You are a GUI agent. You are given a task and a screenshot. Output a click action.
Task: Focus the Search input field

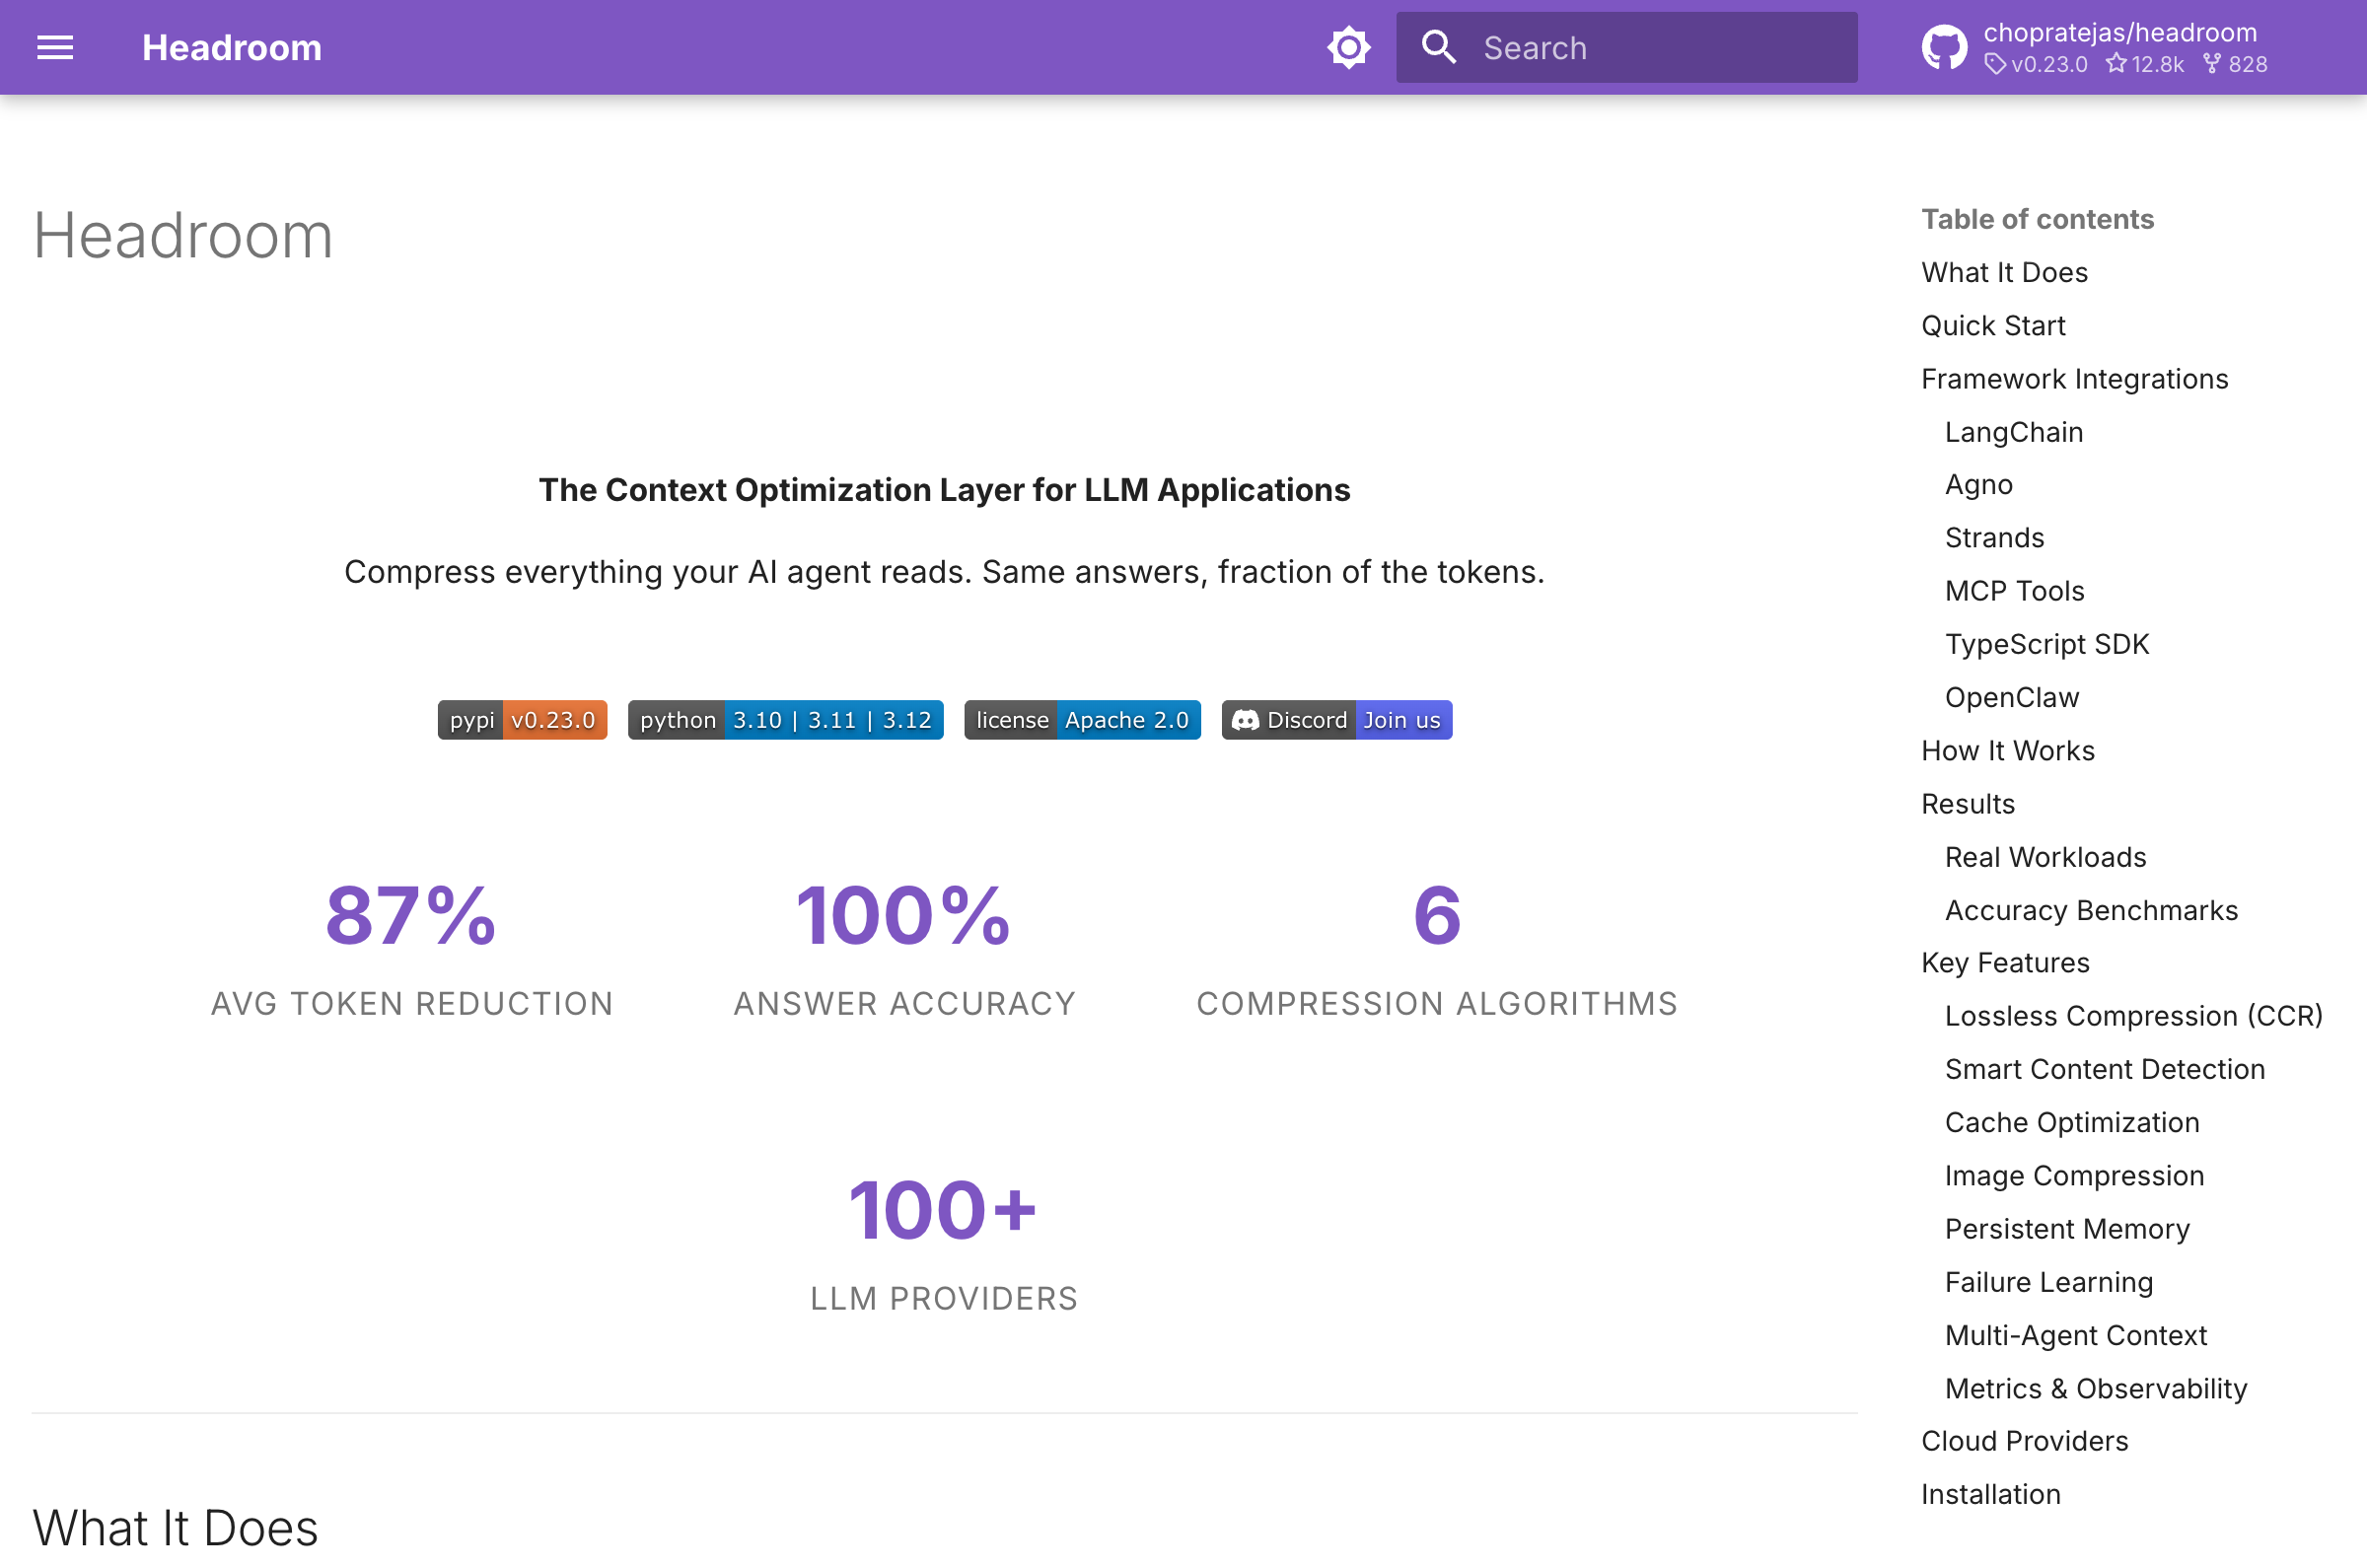click(1626, 47)
